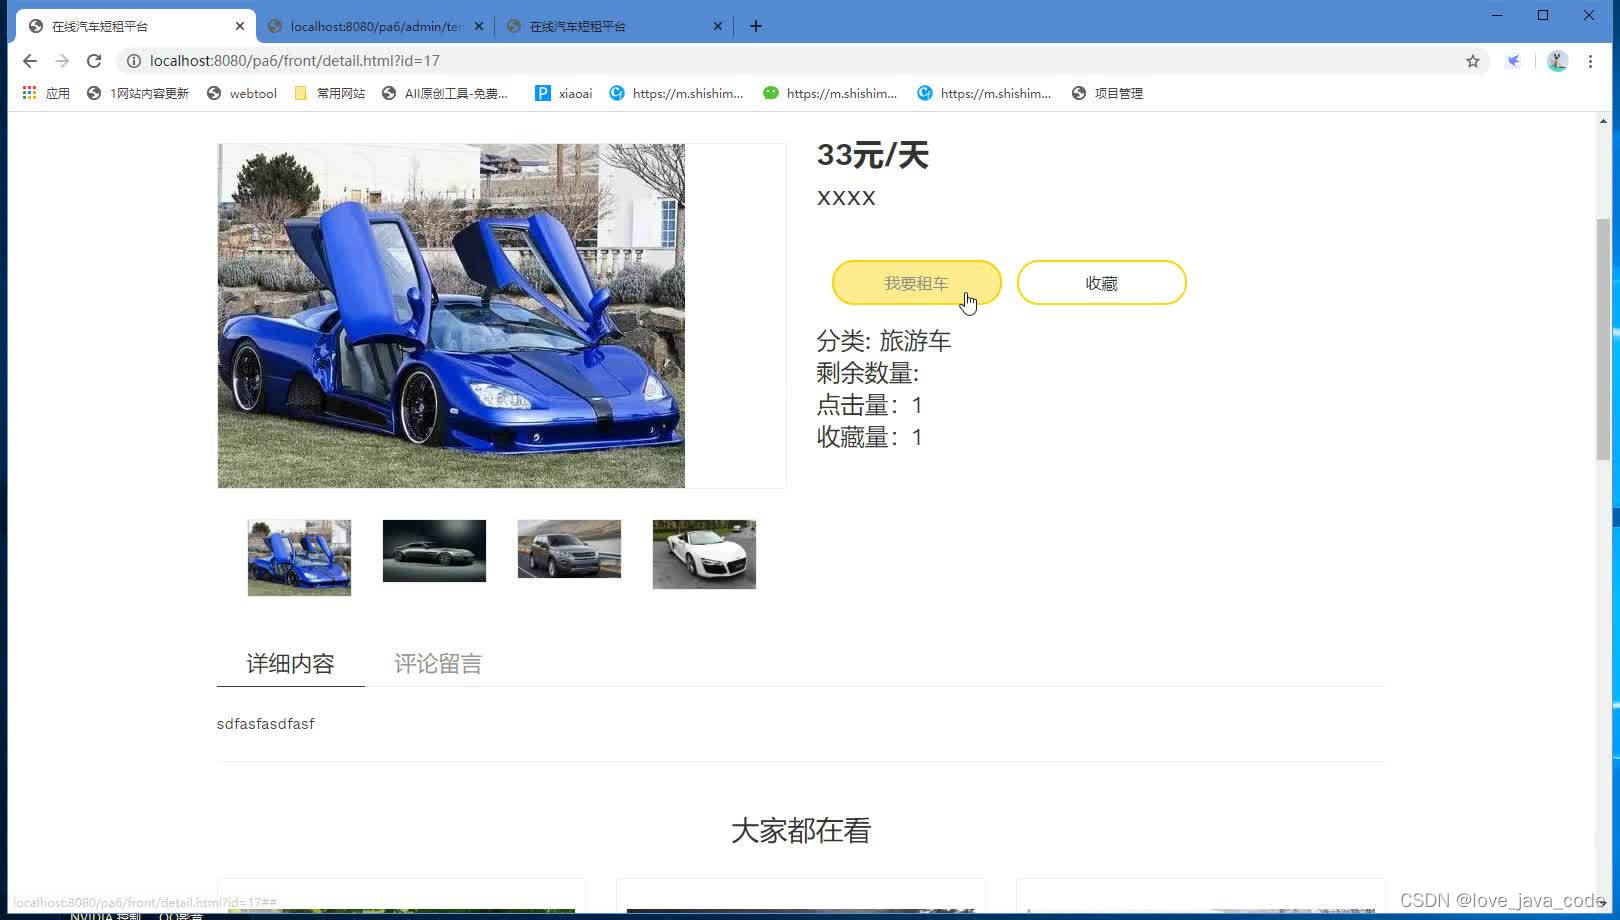Click the 33元/天 price text

(873, 155)
